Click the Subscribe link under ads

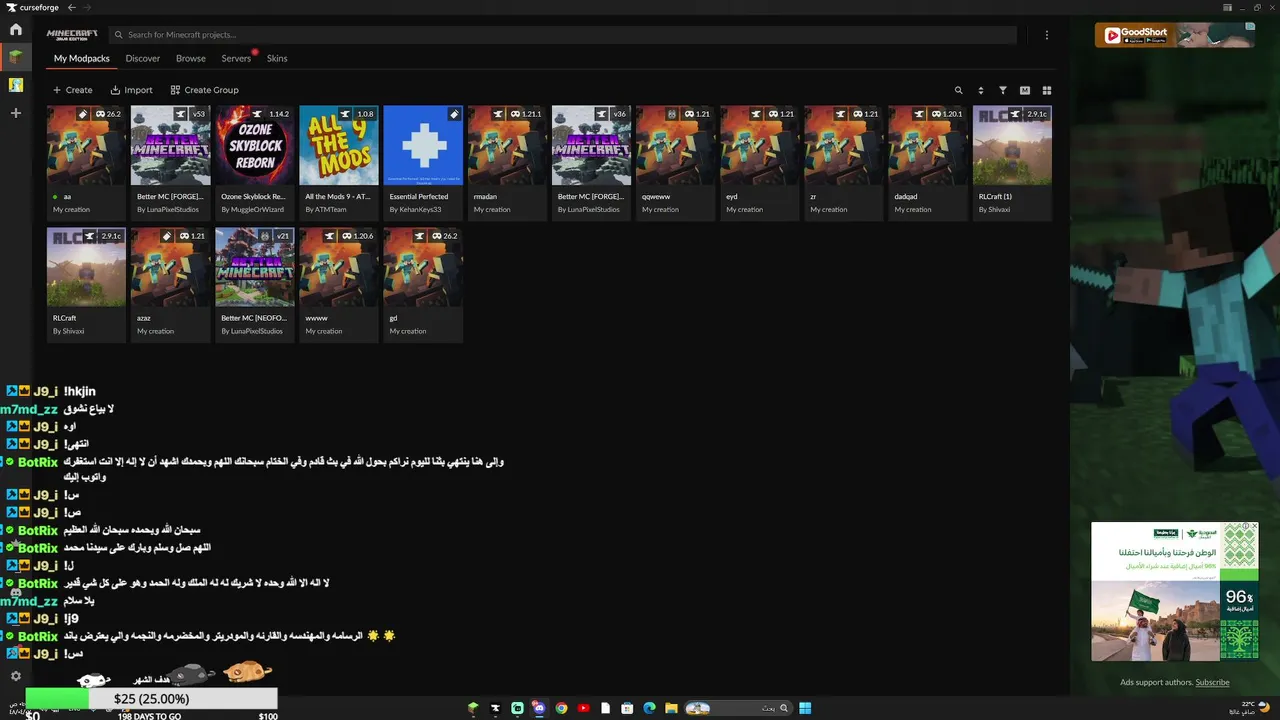1212,682
